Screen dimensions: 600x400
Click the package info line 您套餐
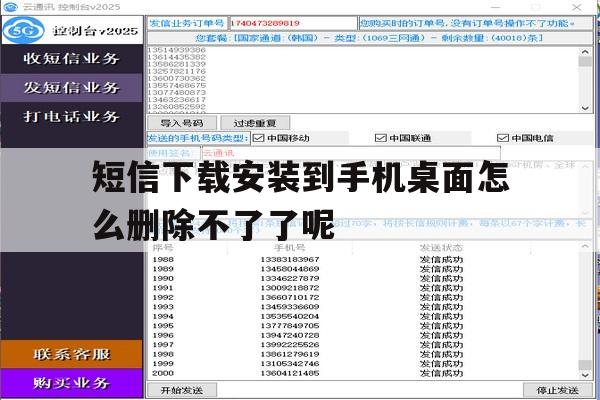pos(370,38)
